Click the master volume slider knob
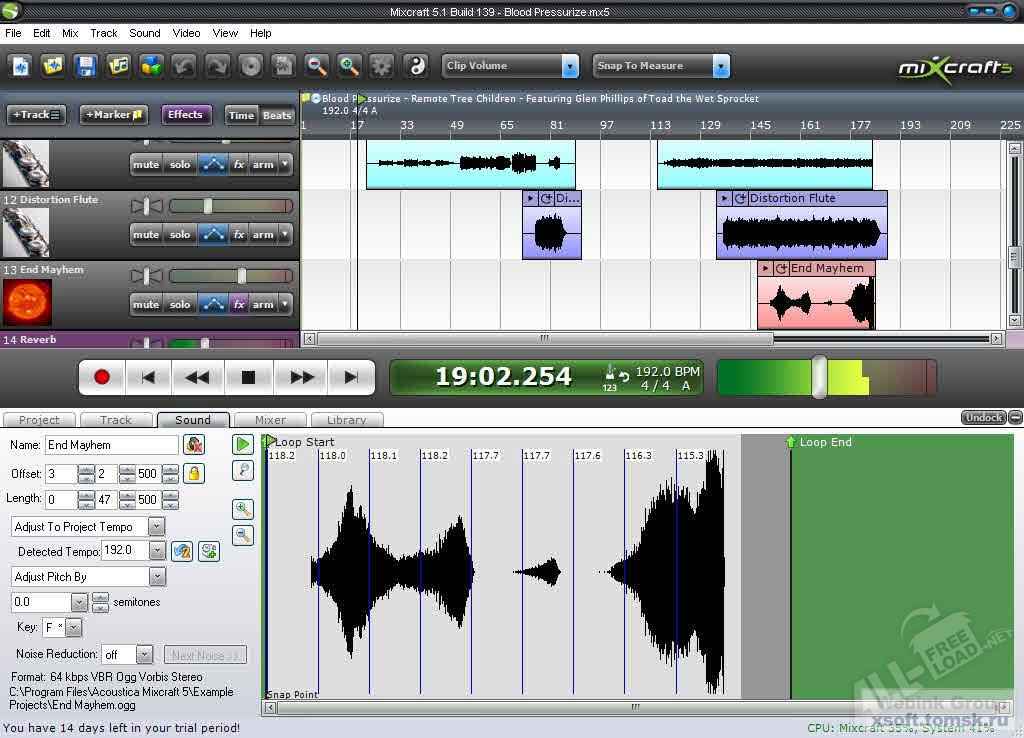 819,377
